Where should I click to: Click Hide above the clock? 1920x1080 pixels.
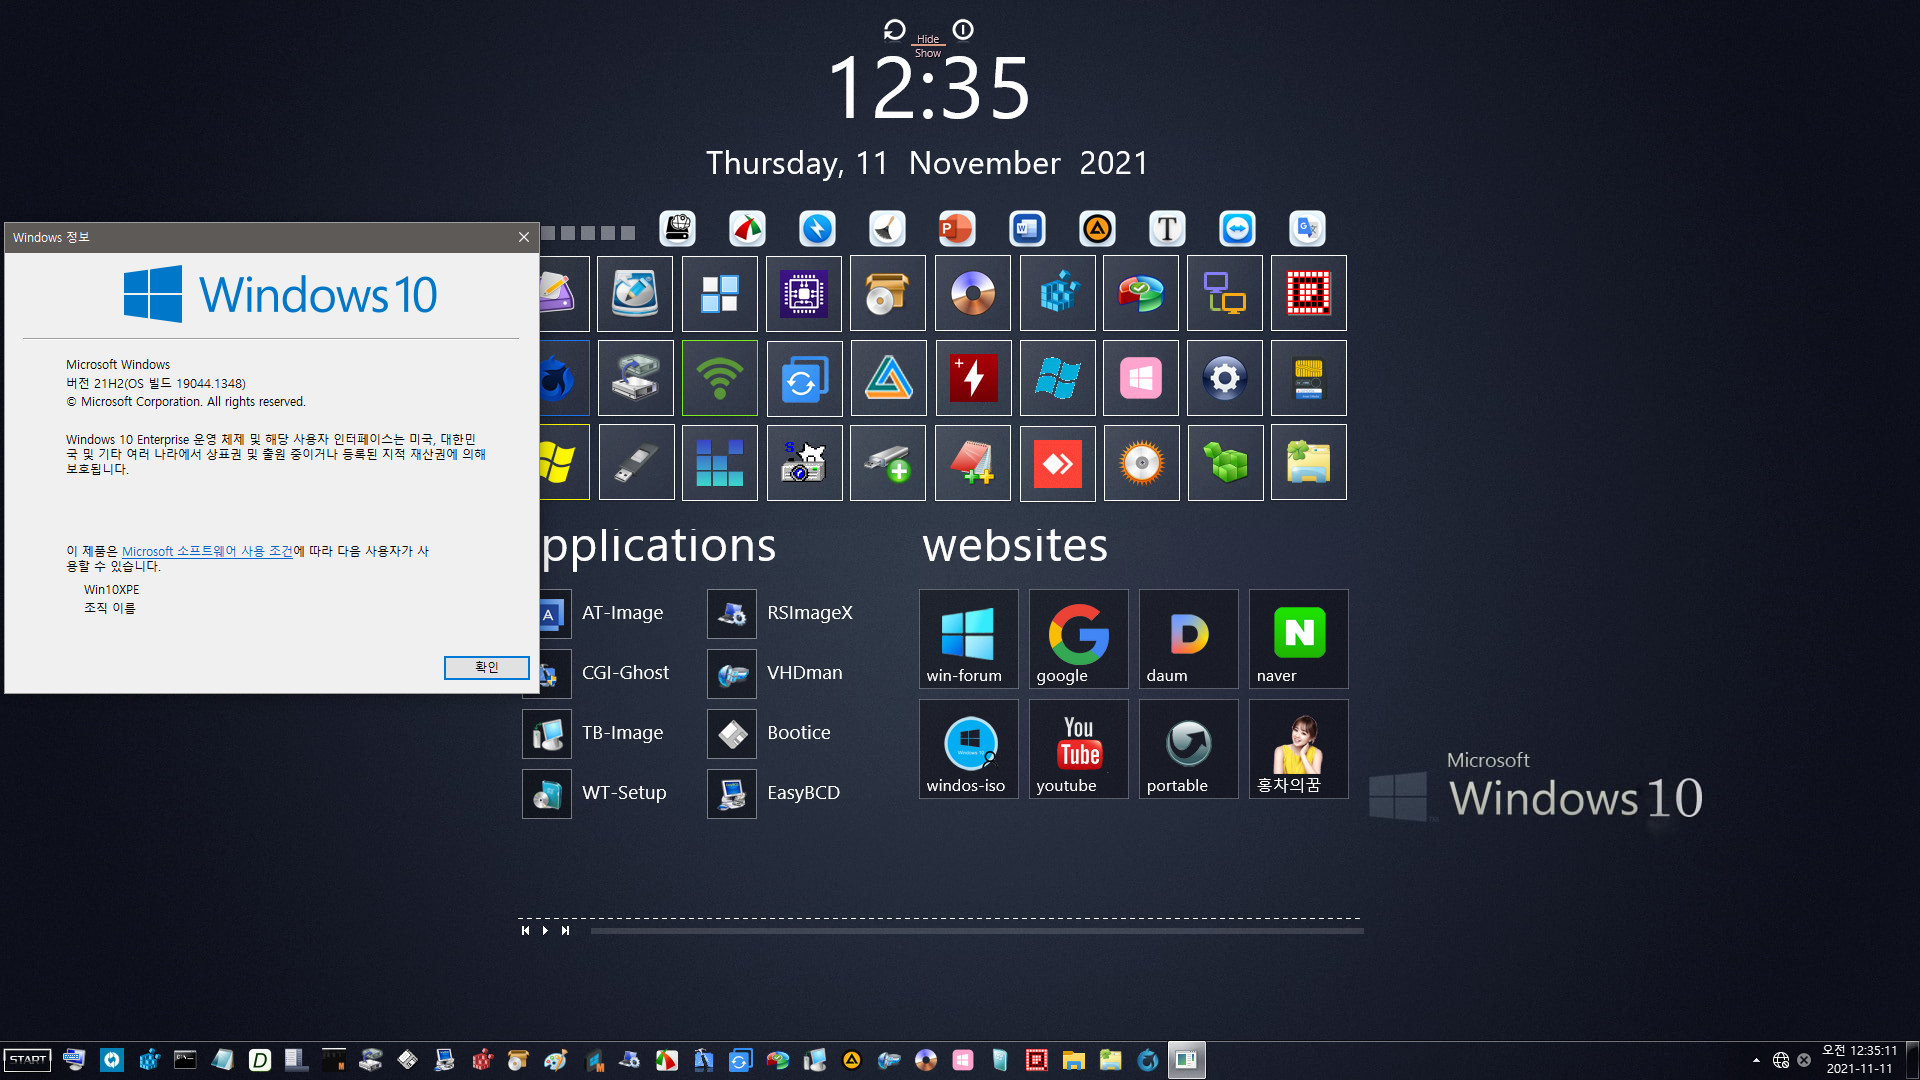[x=928, y=39]
